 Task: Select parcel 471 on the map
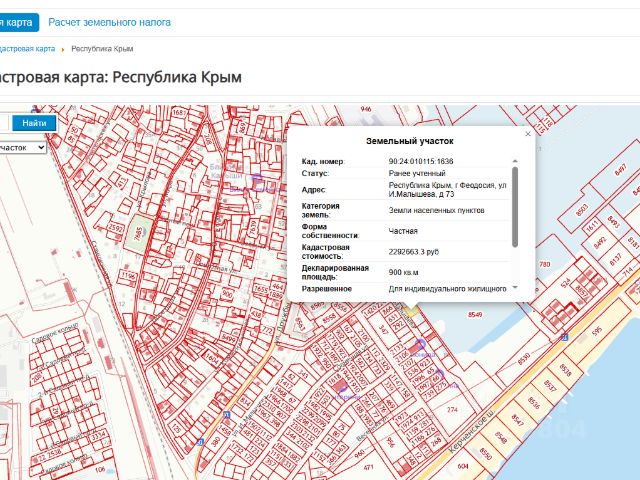pos(369,467)
